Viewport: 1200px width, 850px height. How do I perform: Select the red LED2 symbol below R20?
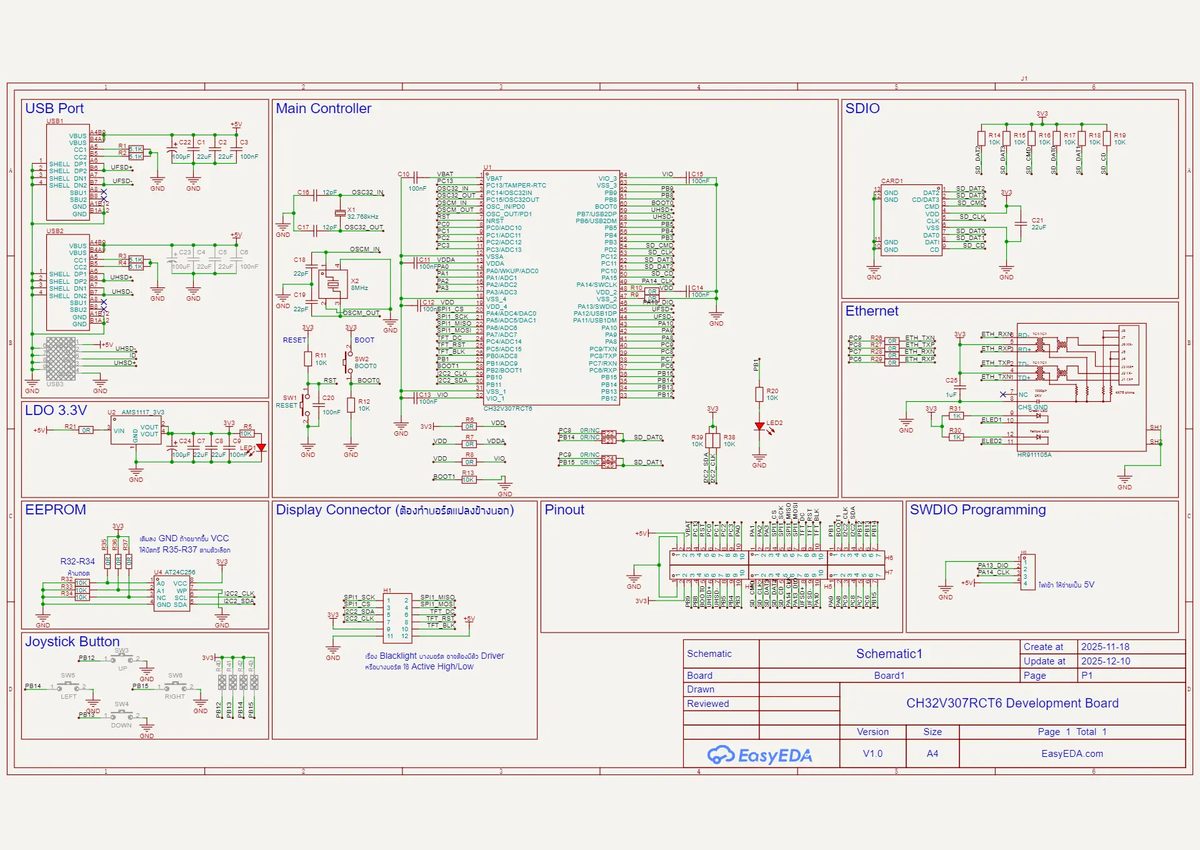[x=758, y=426]
